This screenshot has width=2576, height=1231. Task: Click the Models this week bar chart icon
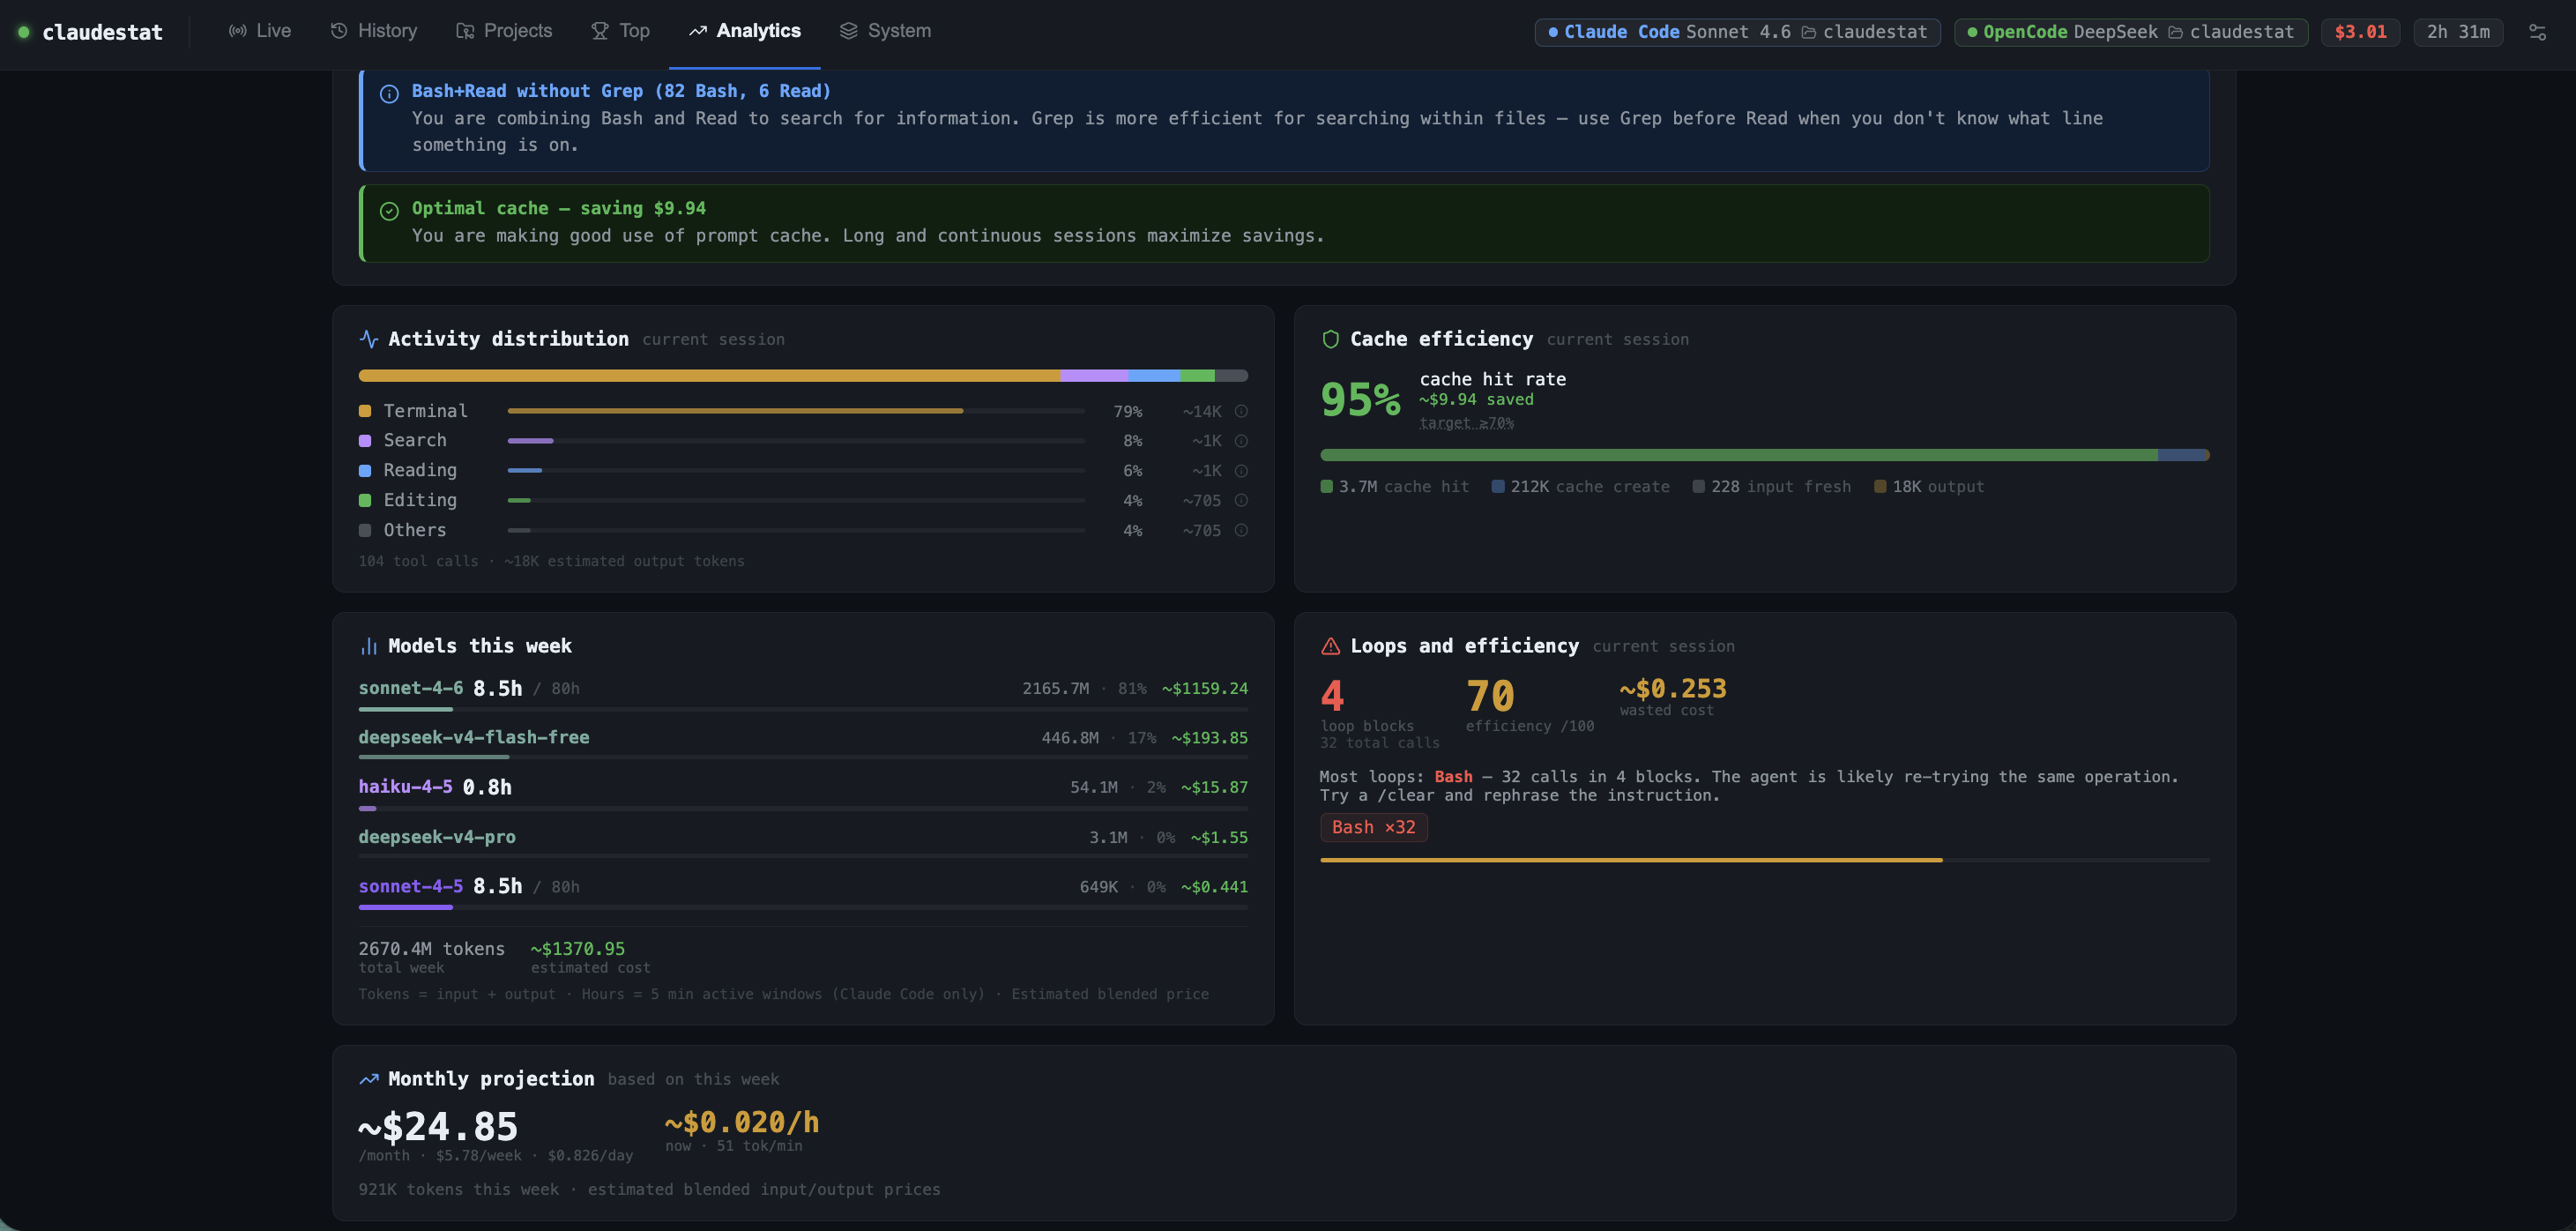[369, 646]
